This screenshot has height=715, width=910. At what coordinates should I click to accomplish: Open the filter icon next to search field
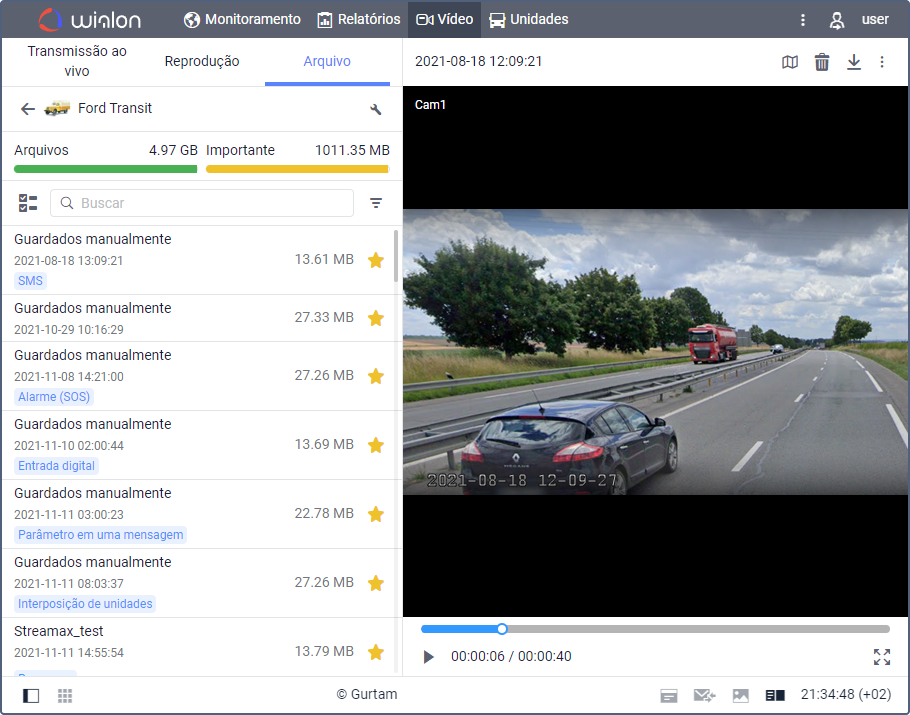[x=376, y=203]
